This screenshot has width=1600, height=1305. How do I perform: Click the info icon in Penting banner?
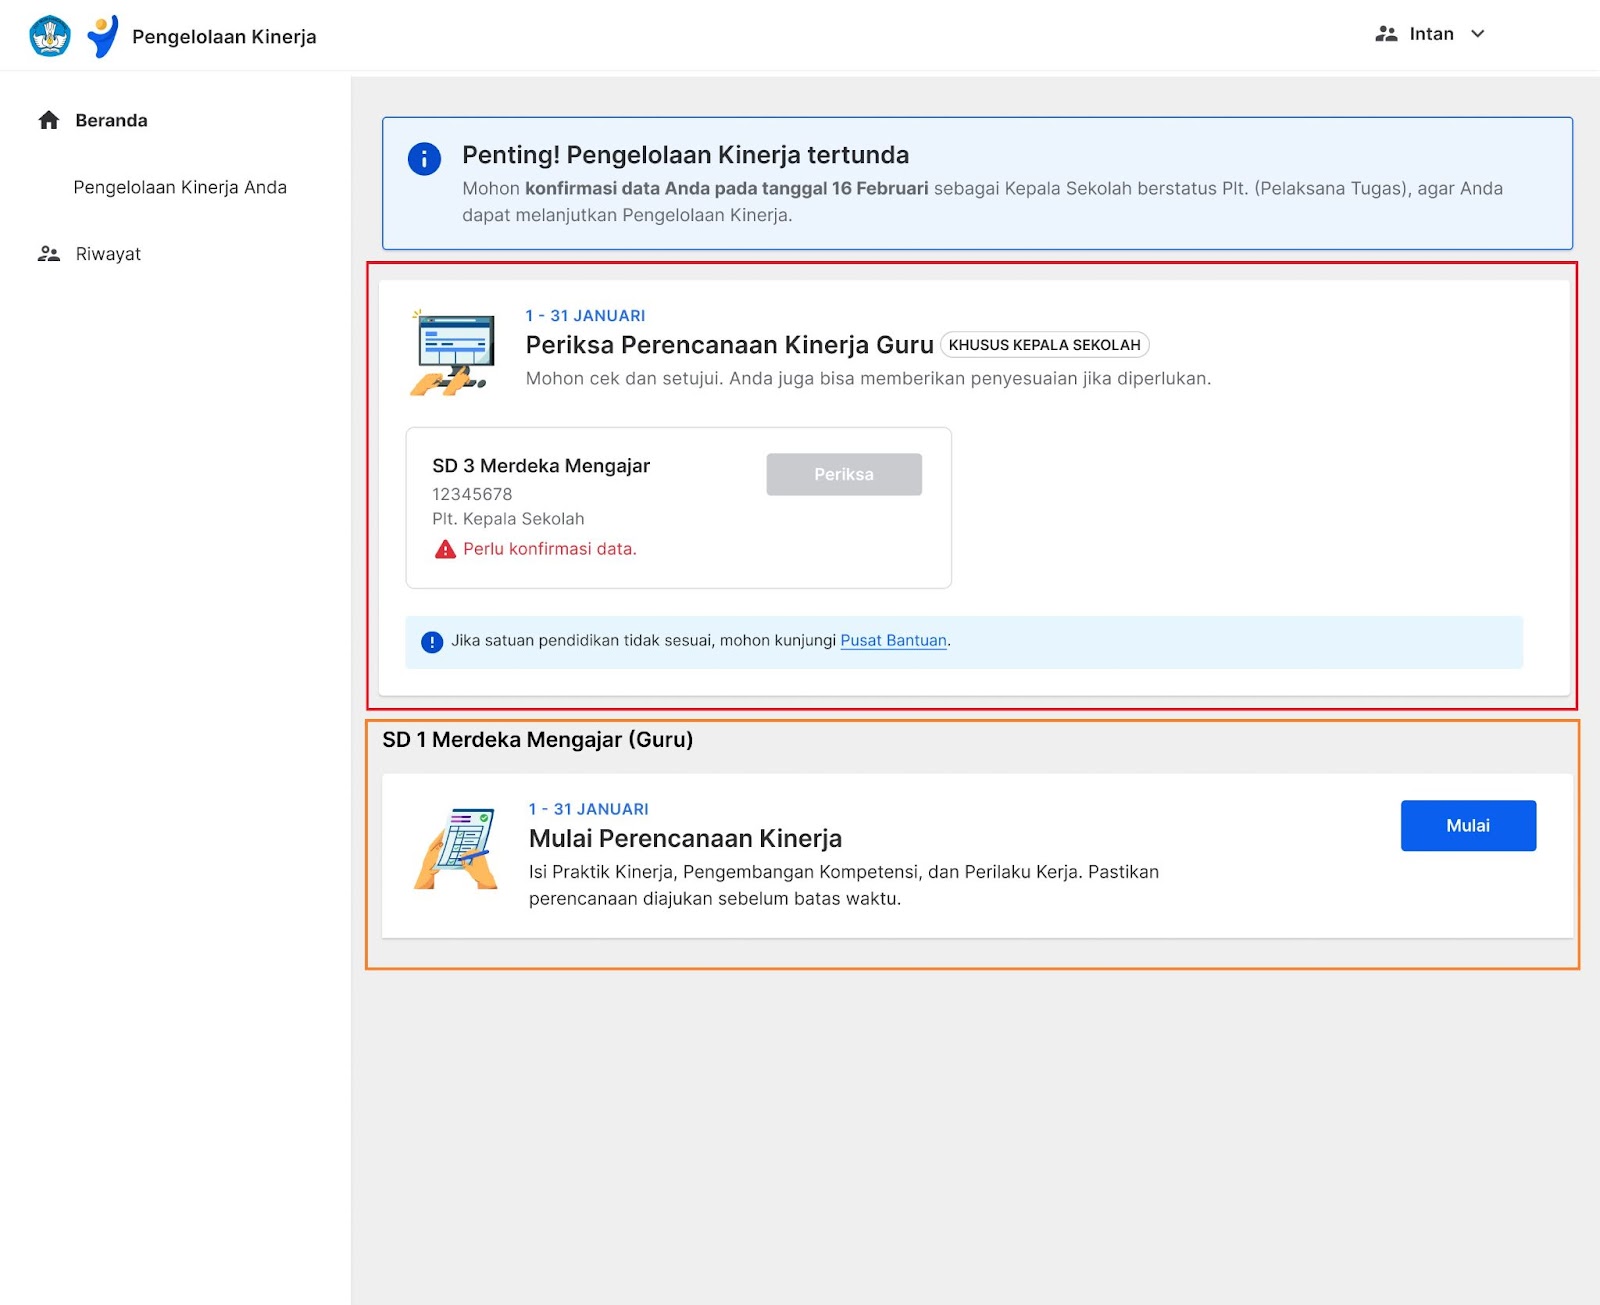[424, 159]
